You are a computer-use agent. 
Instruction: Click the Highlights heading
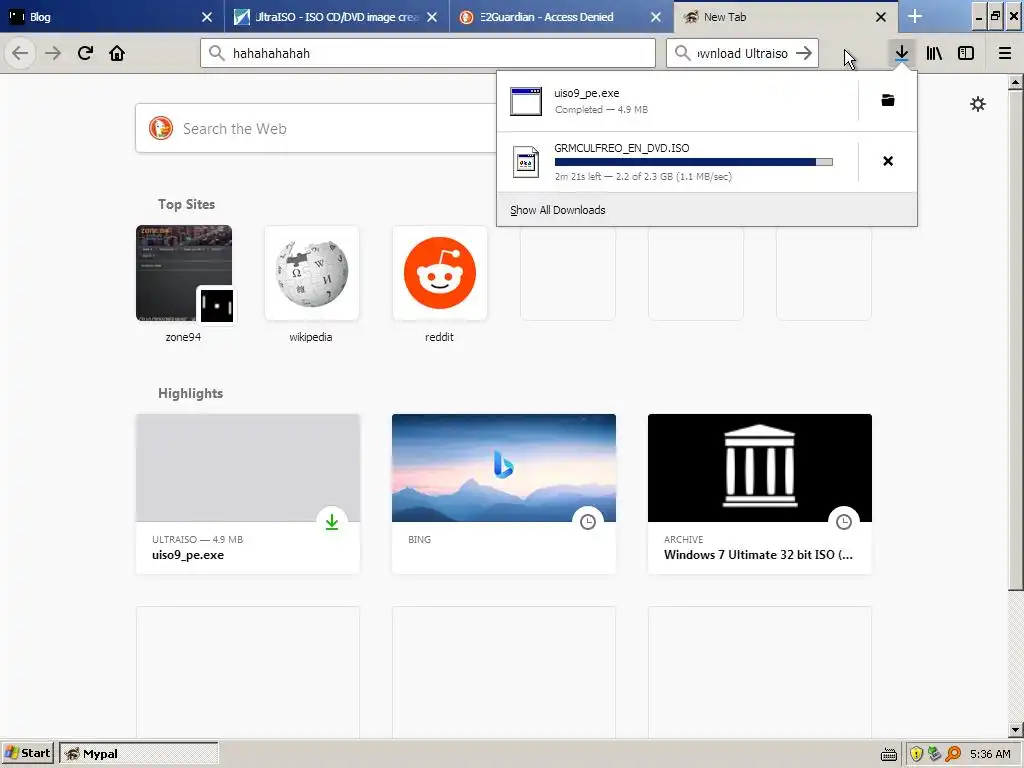pos(191,393)
